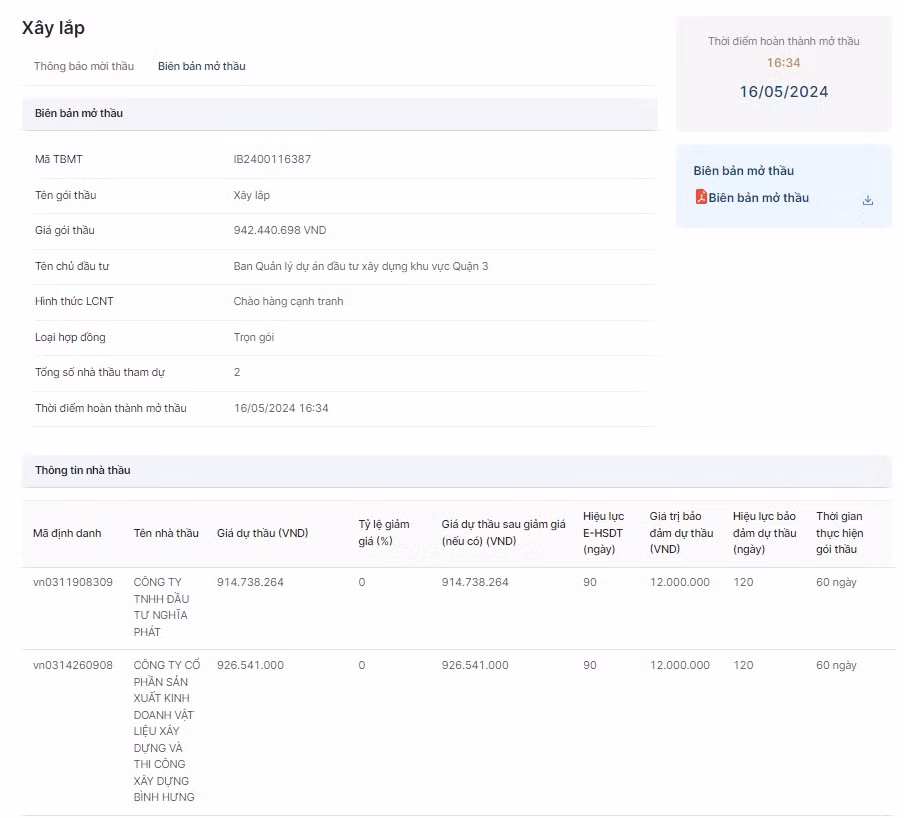Select the Biên bản mở thầu tab
This screenshot has height=818, width=904.
tap(201, 66)
